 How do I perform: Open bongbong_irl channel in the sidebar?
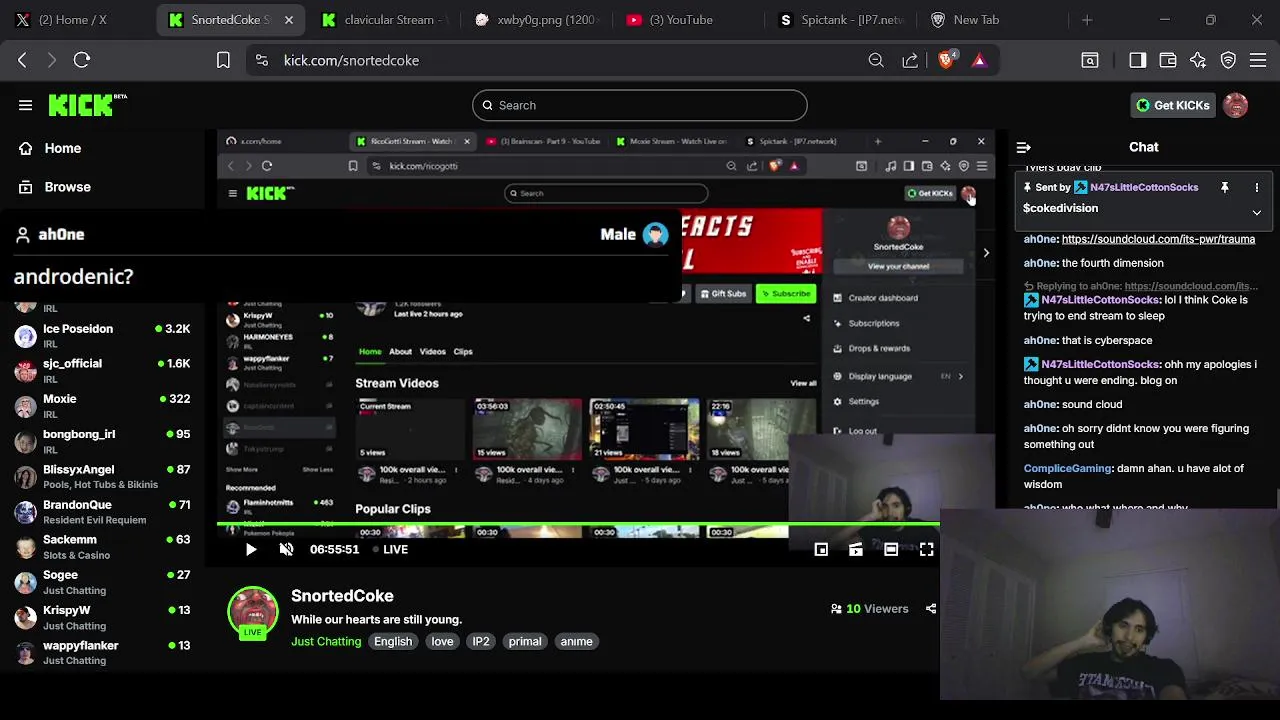[x=102, y=441]
